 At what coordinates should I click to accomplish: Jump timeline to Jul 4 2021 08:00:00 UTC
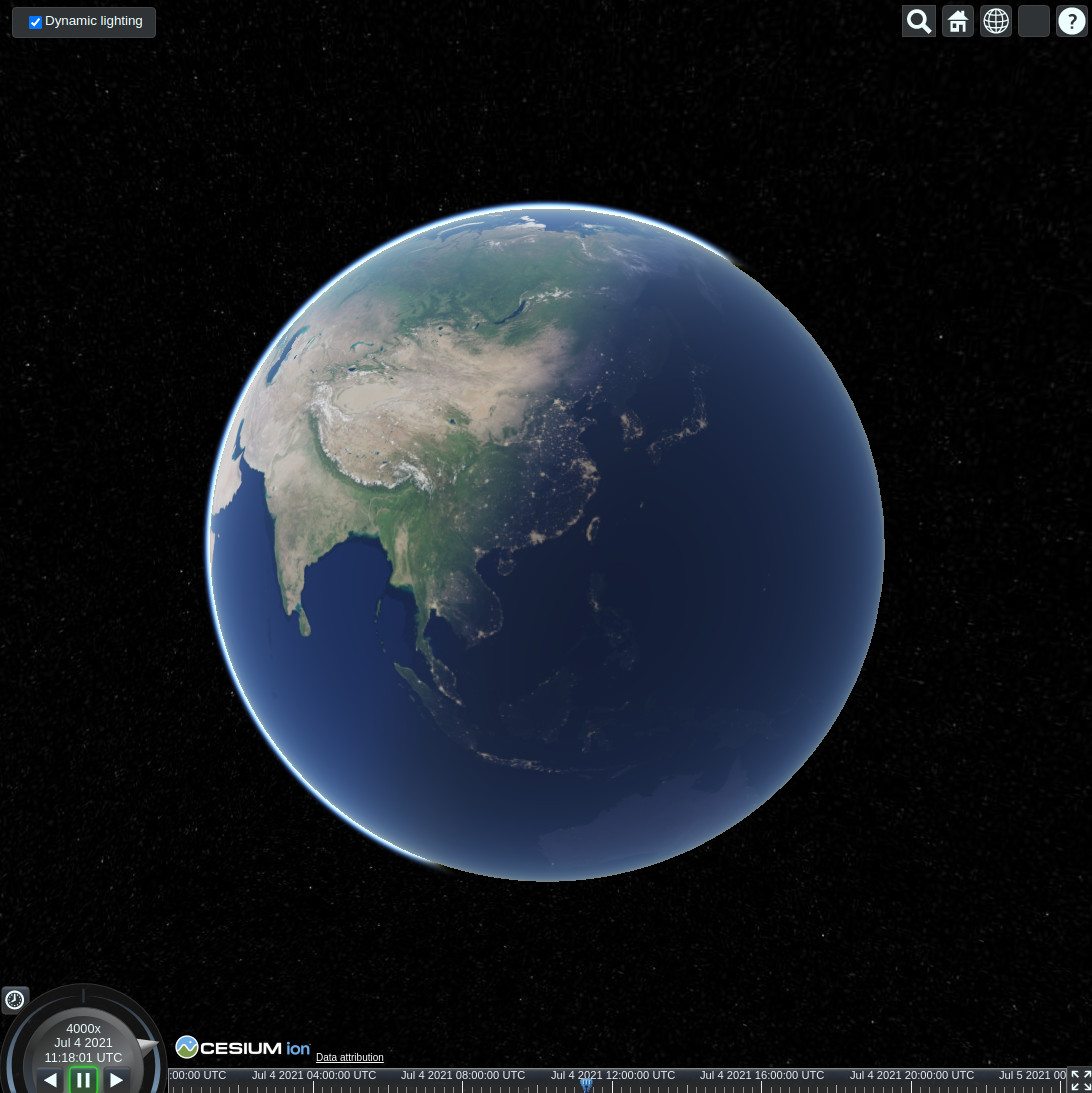(463, 1075)
